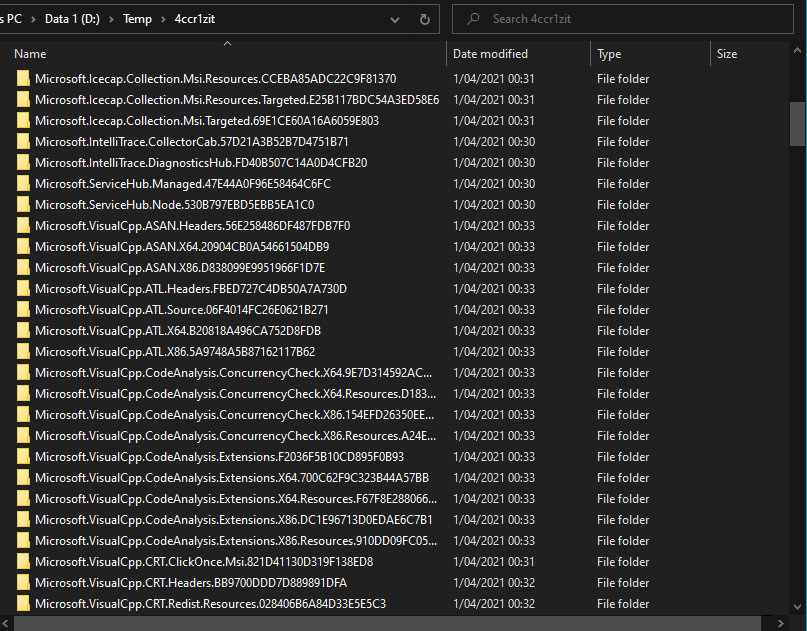
Task: Select Microsoft.ServiceHub.Node.530B797EBD5EBB5EA1C0 name
Action: [174, 204]
